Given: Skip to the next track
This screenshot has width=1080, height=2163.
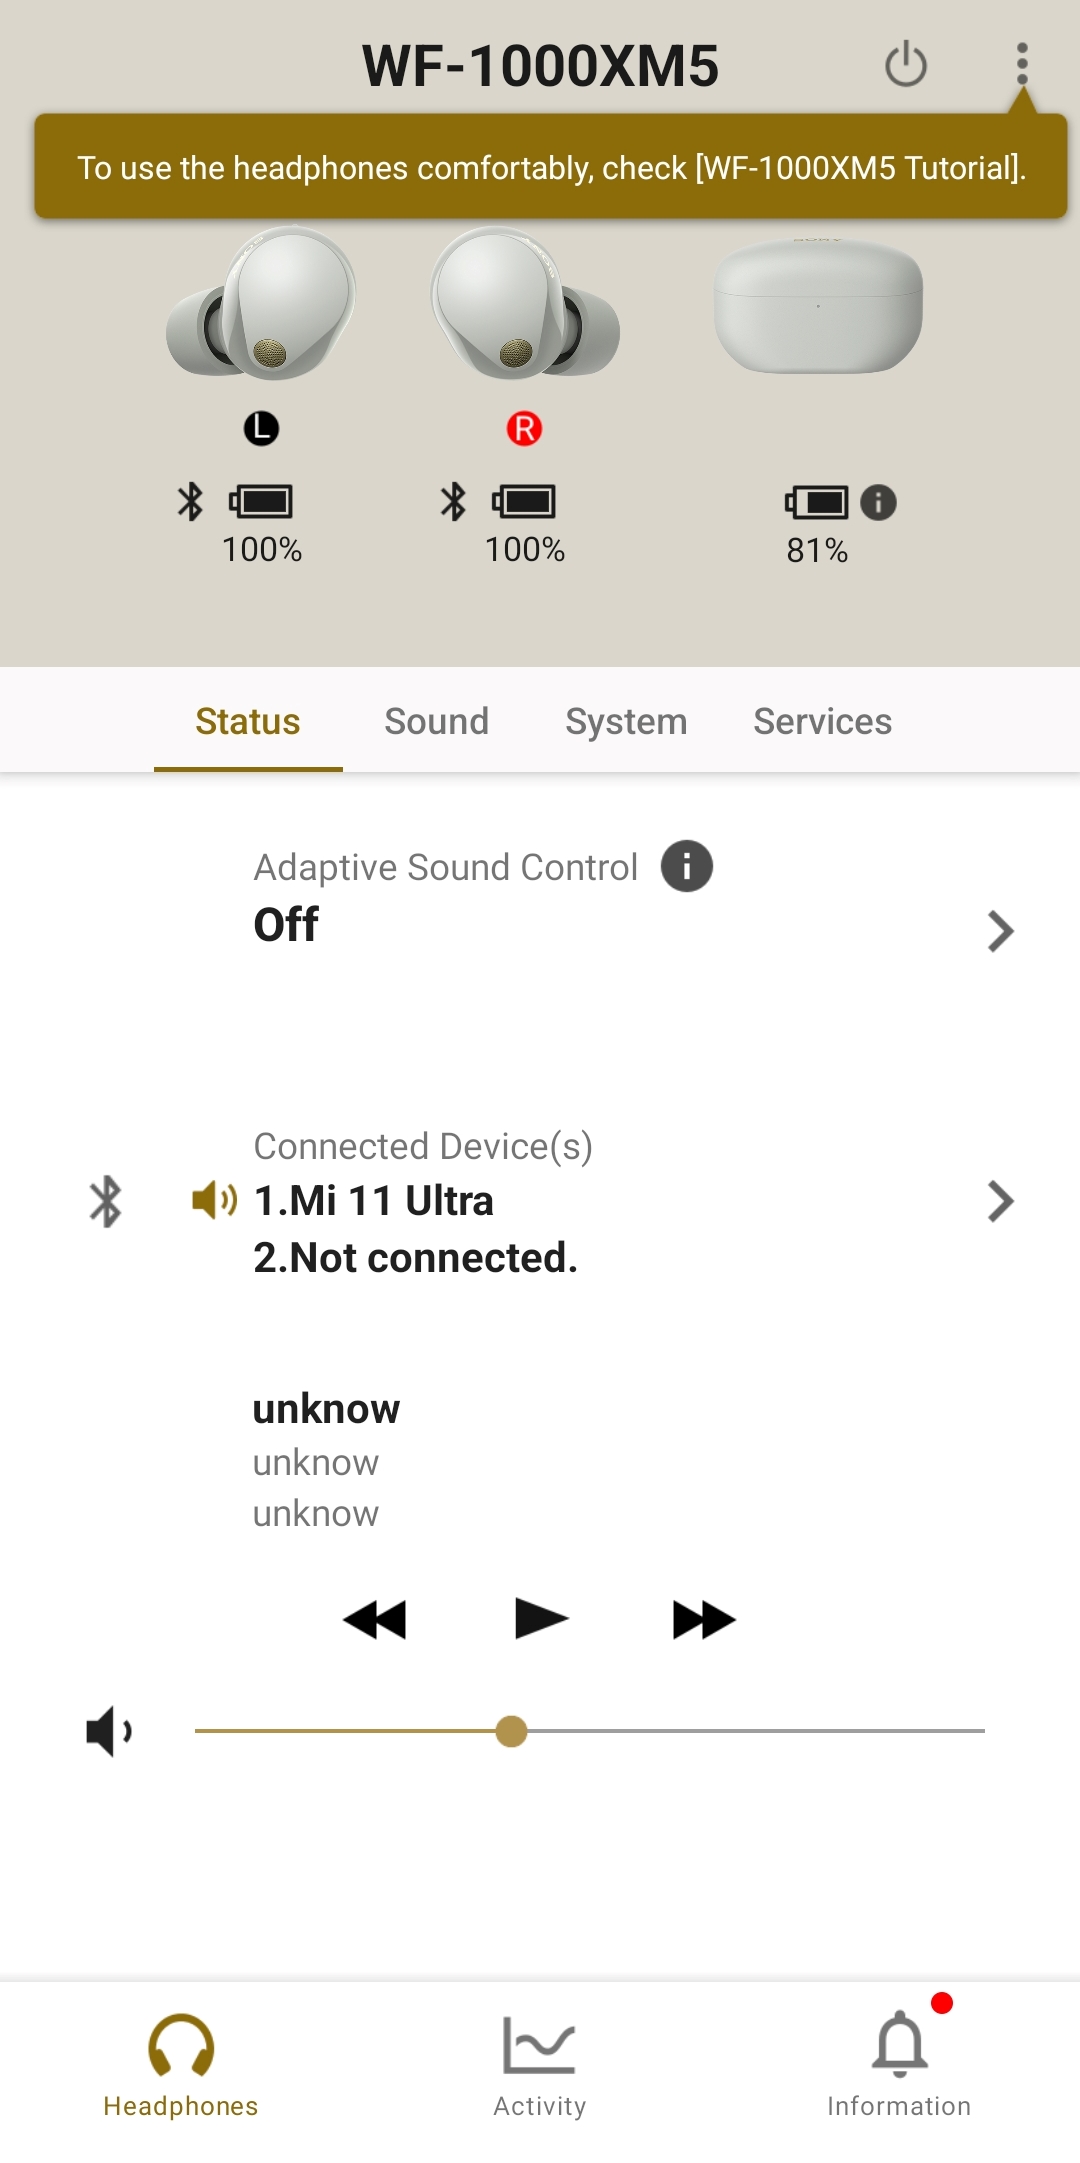Looking at the screenshot, I should tap(704, 1619).
